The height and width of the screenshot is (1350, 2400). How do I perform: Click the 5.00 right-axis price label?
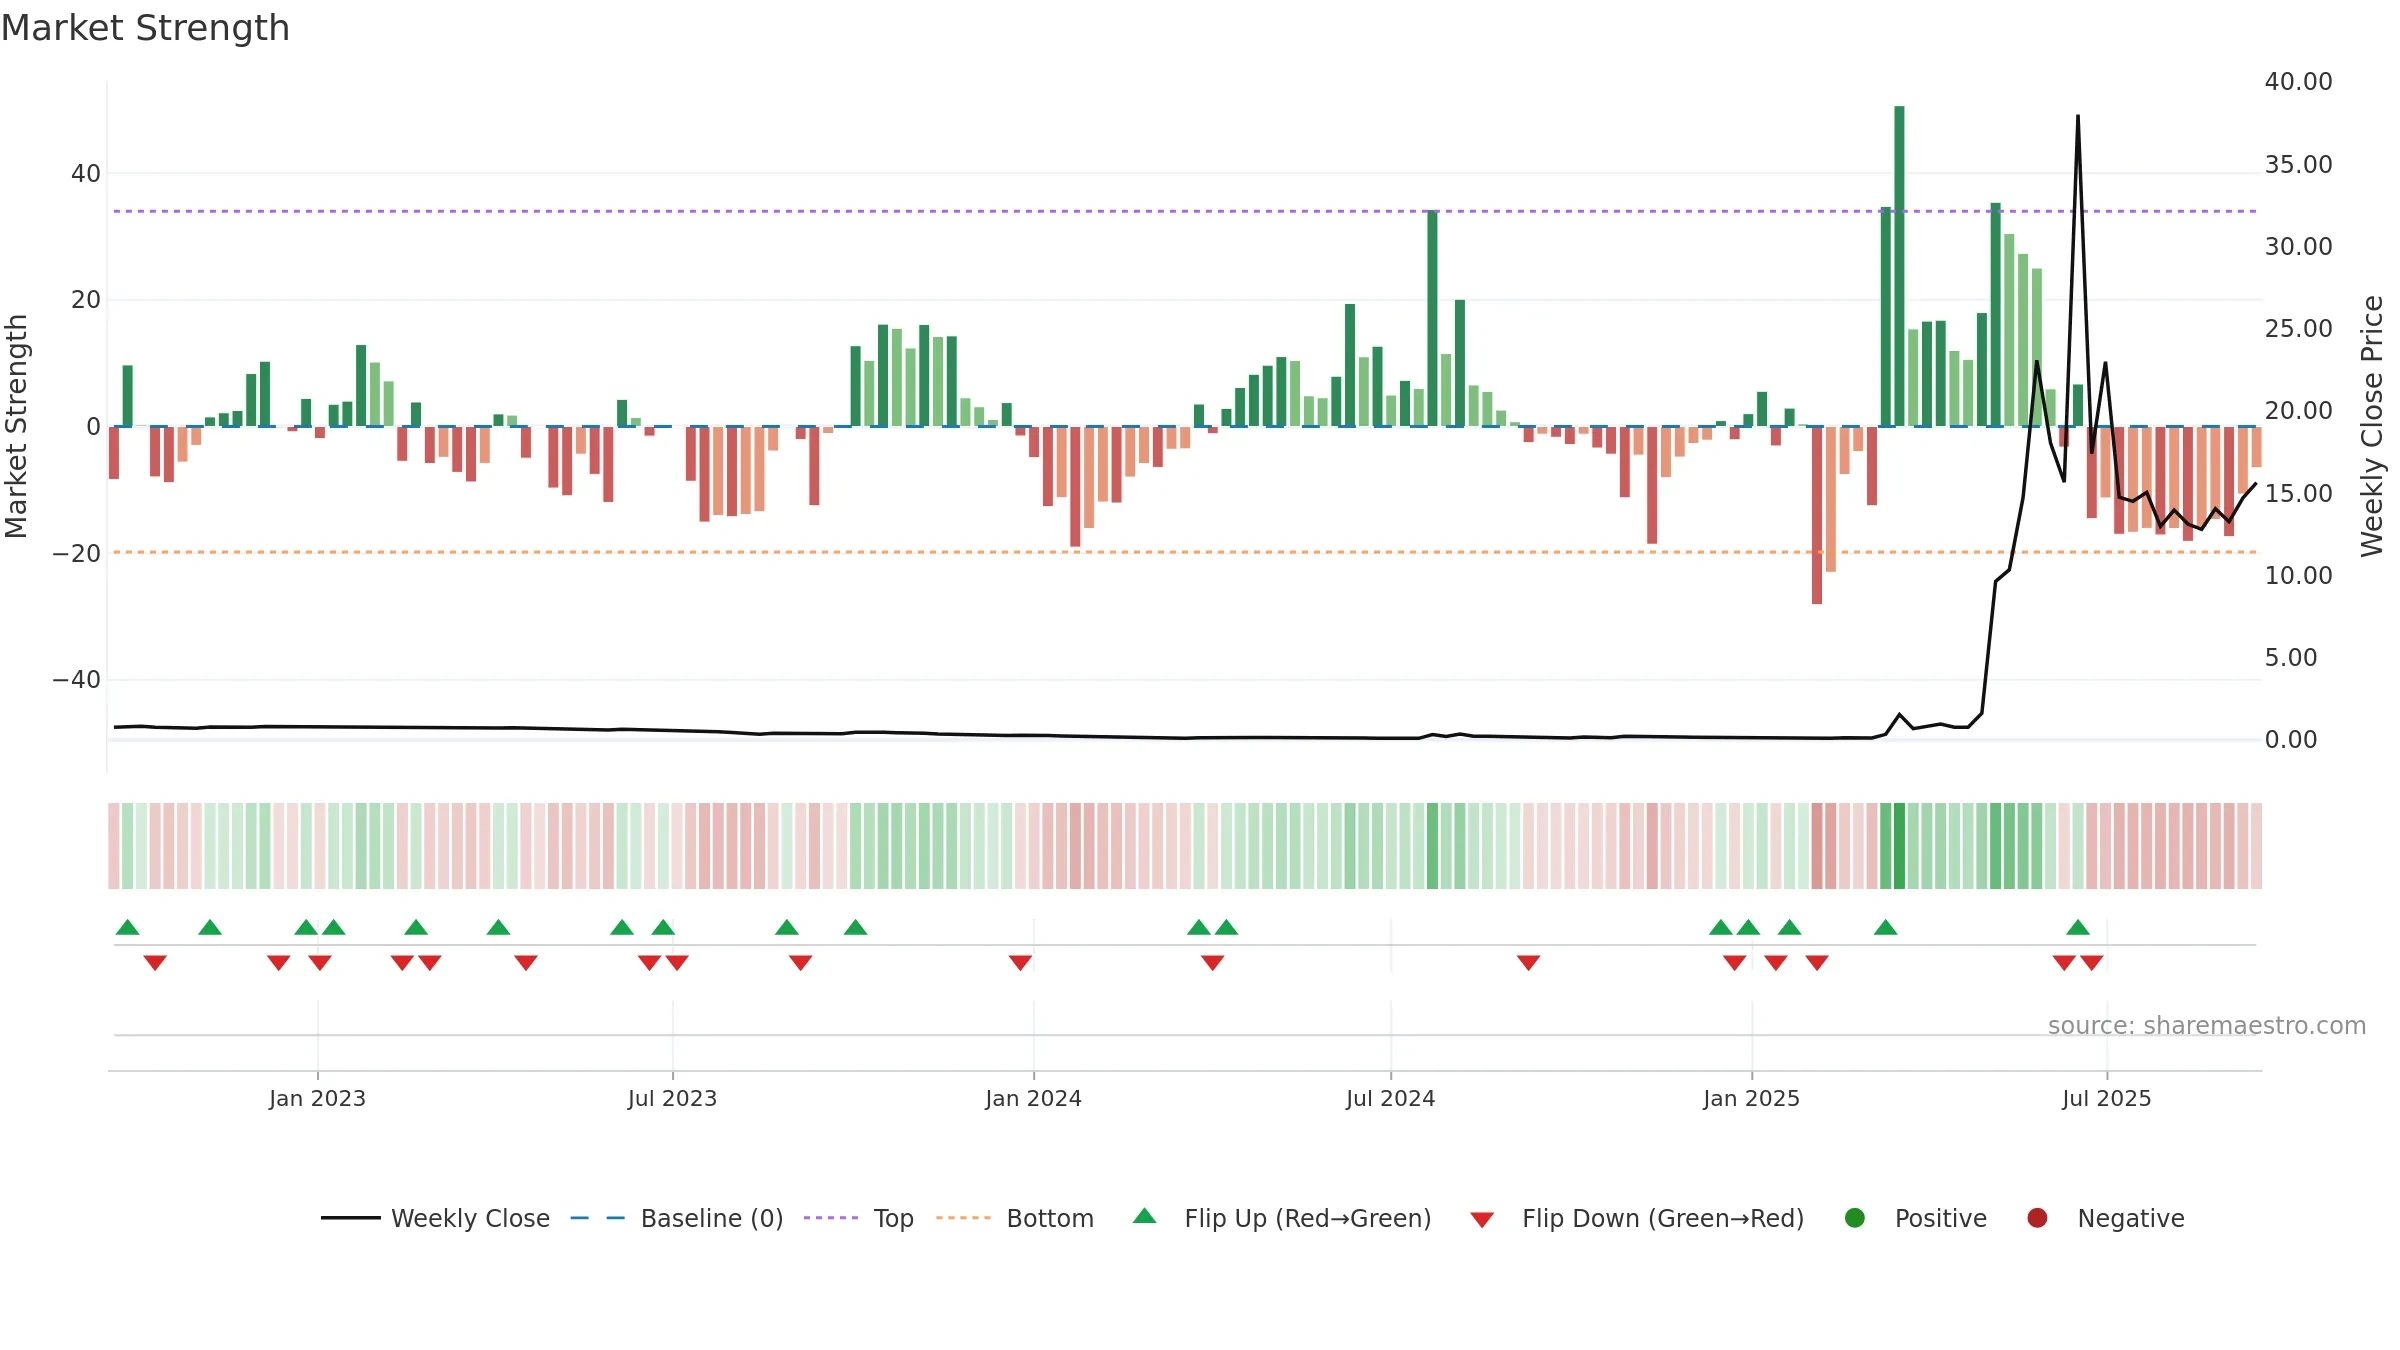[x=2291, y=658]
